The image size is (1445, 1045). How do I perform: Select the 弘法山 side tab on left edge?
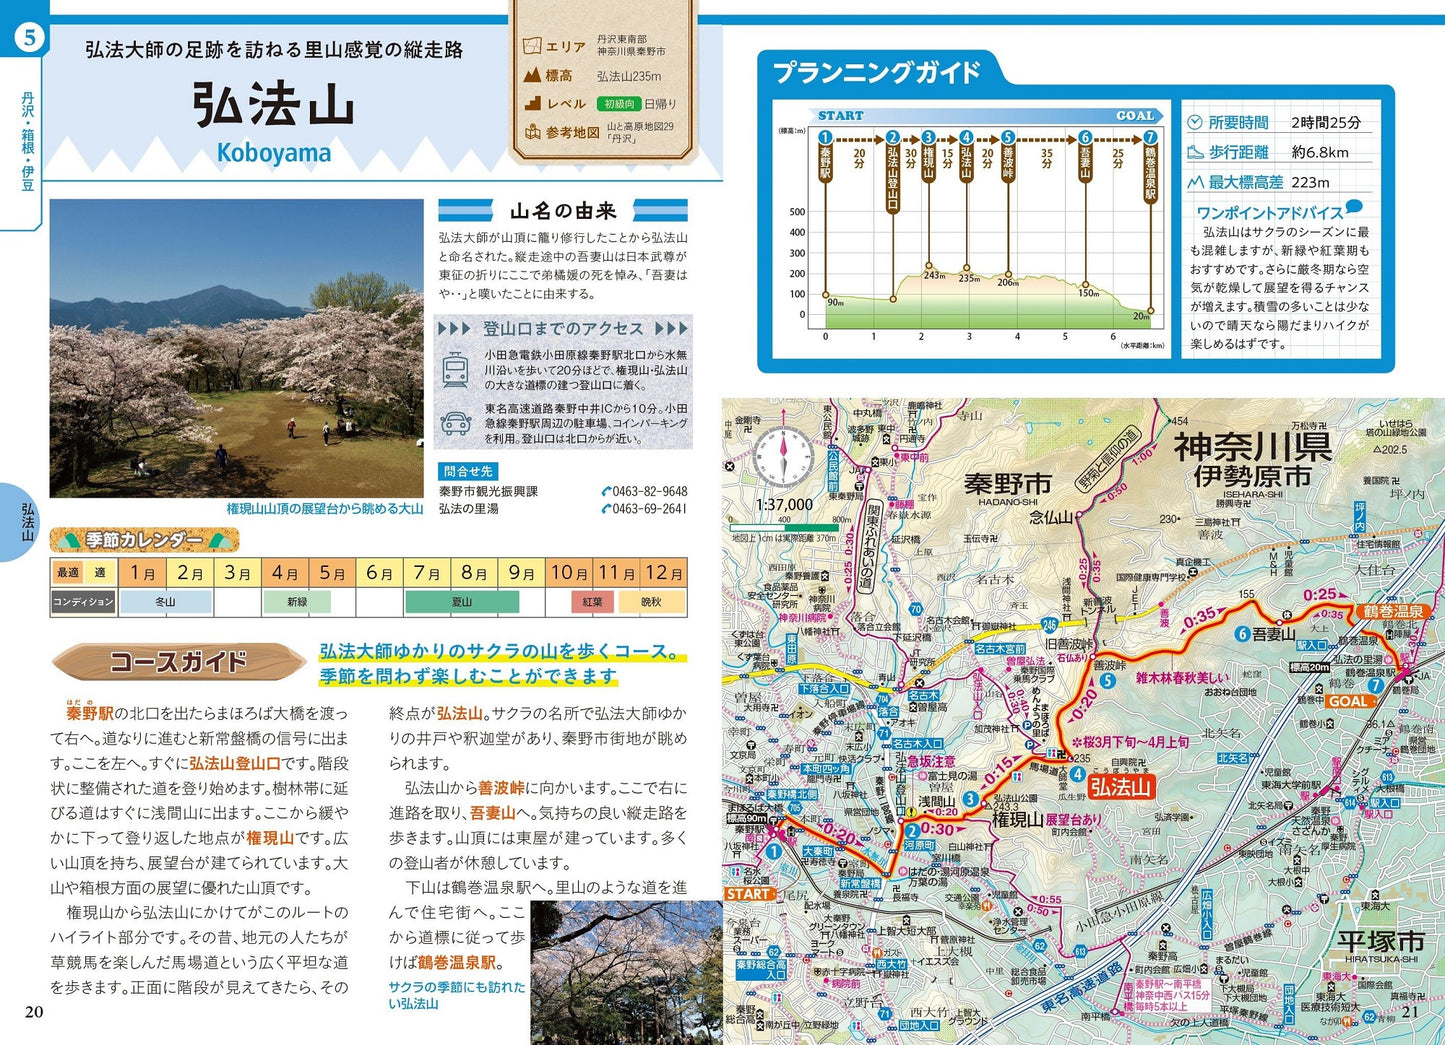(27, 522)
